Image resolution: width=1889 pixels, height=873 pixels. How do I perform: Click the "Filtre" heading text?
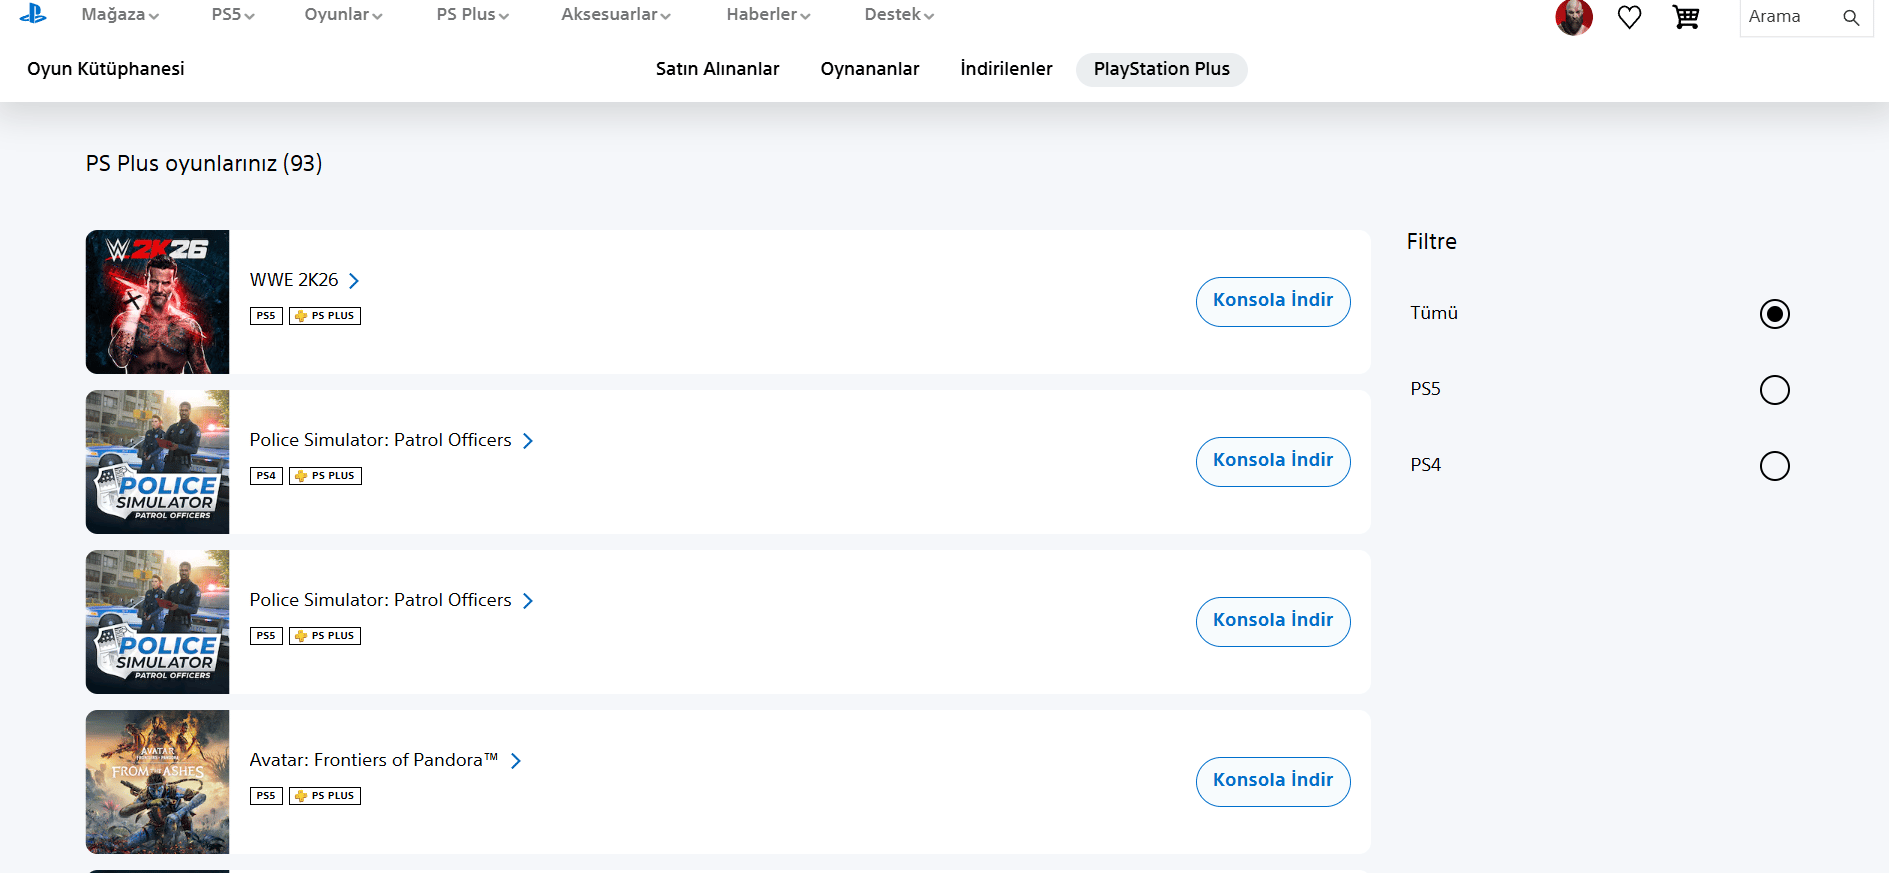coord(1432,241)
